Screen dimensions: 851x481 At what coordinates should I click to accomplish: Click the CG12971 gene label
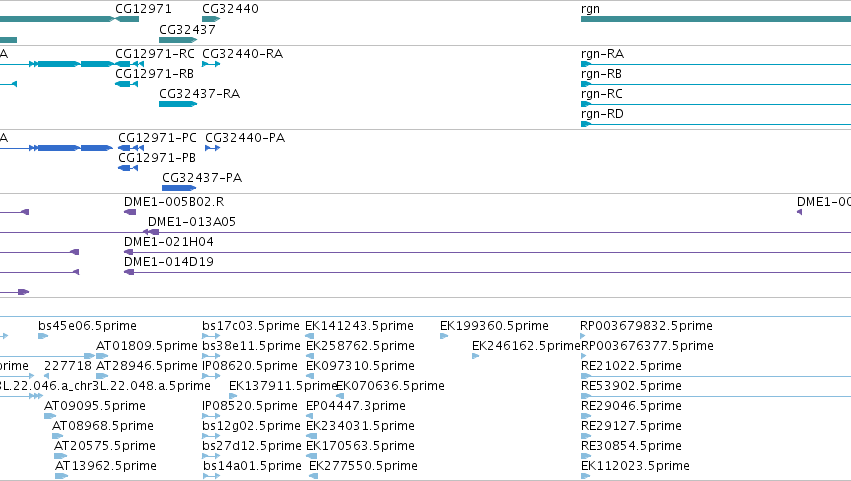click(x=143, y=9)
